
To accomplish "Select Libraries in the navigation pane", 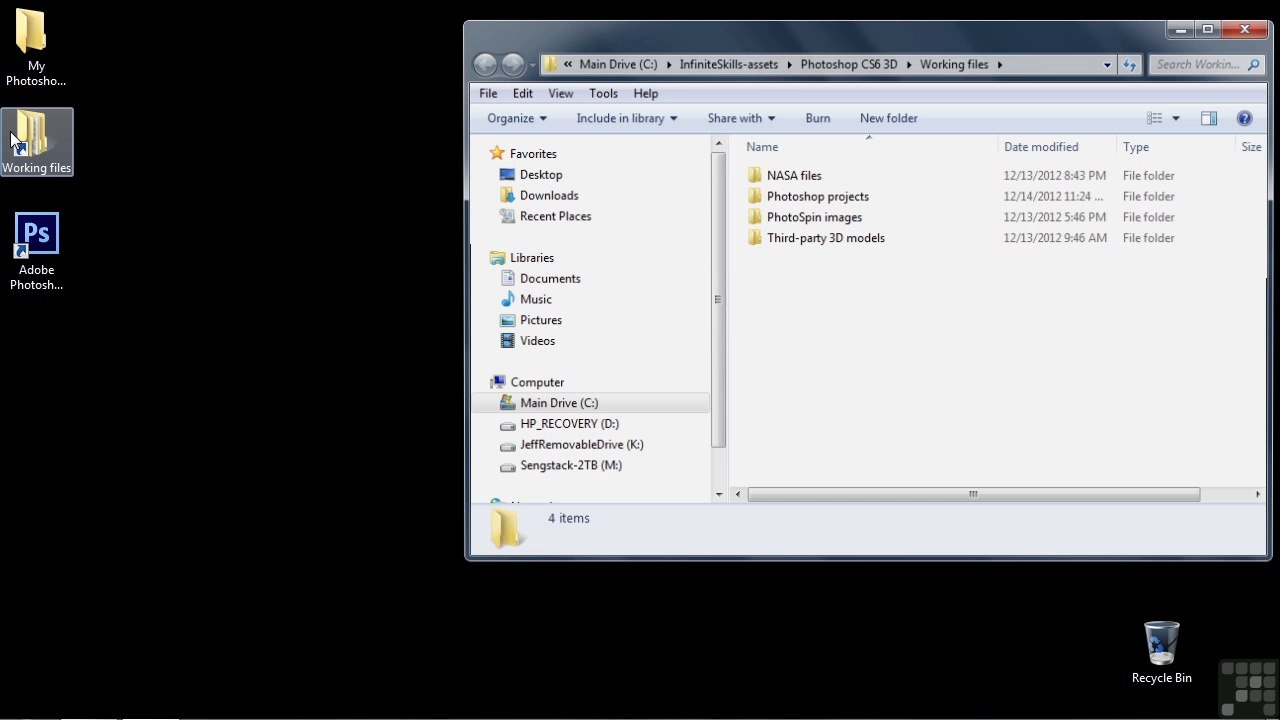I will [x=532, y=258].
